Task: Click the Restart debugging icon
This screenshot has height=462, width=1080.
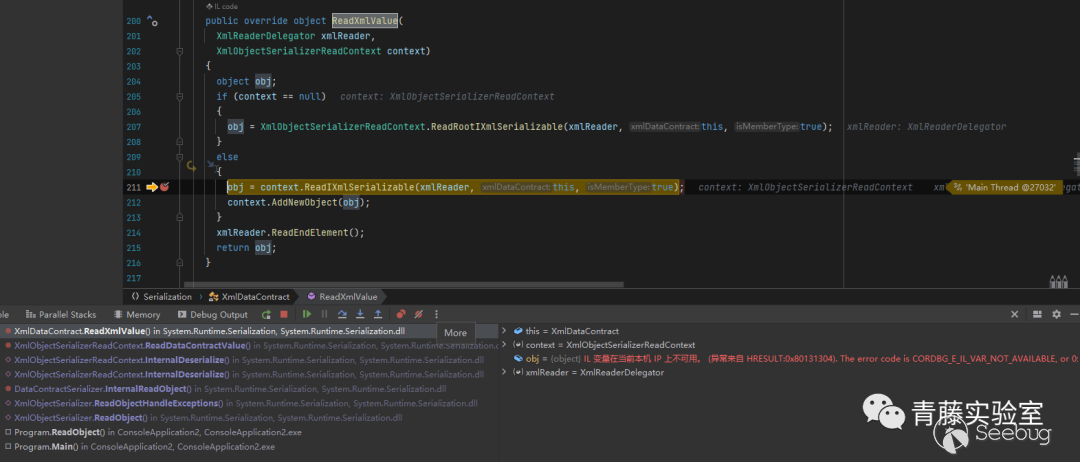Action: (x=268, y=314)
